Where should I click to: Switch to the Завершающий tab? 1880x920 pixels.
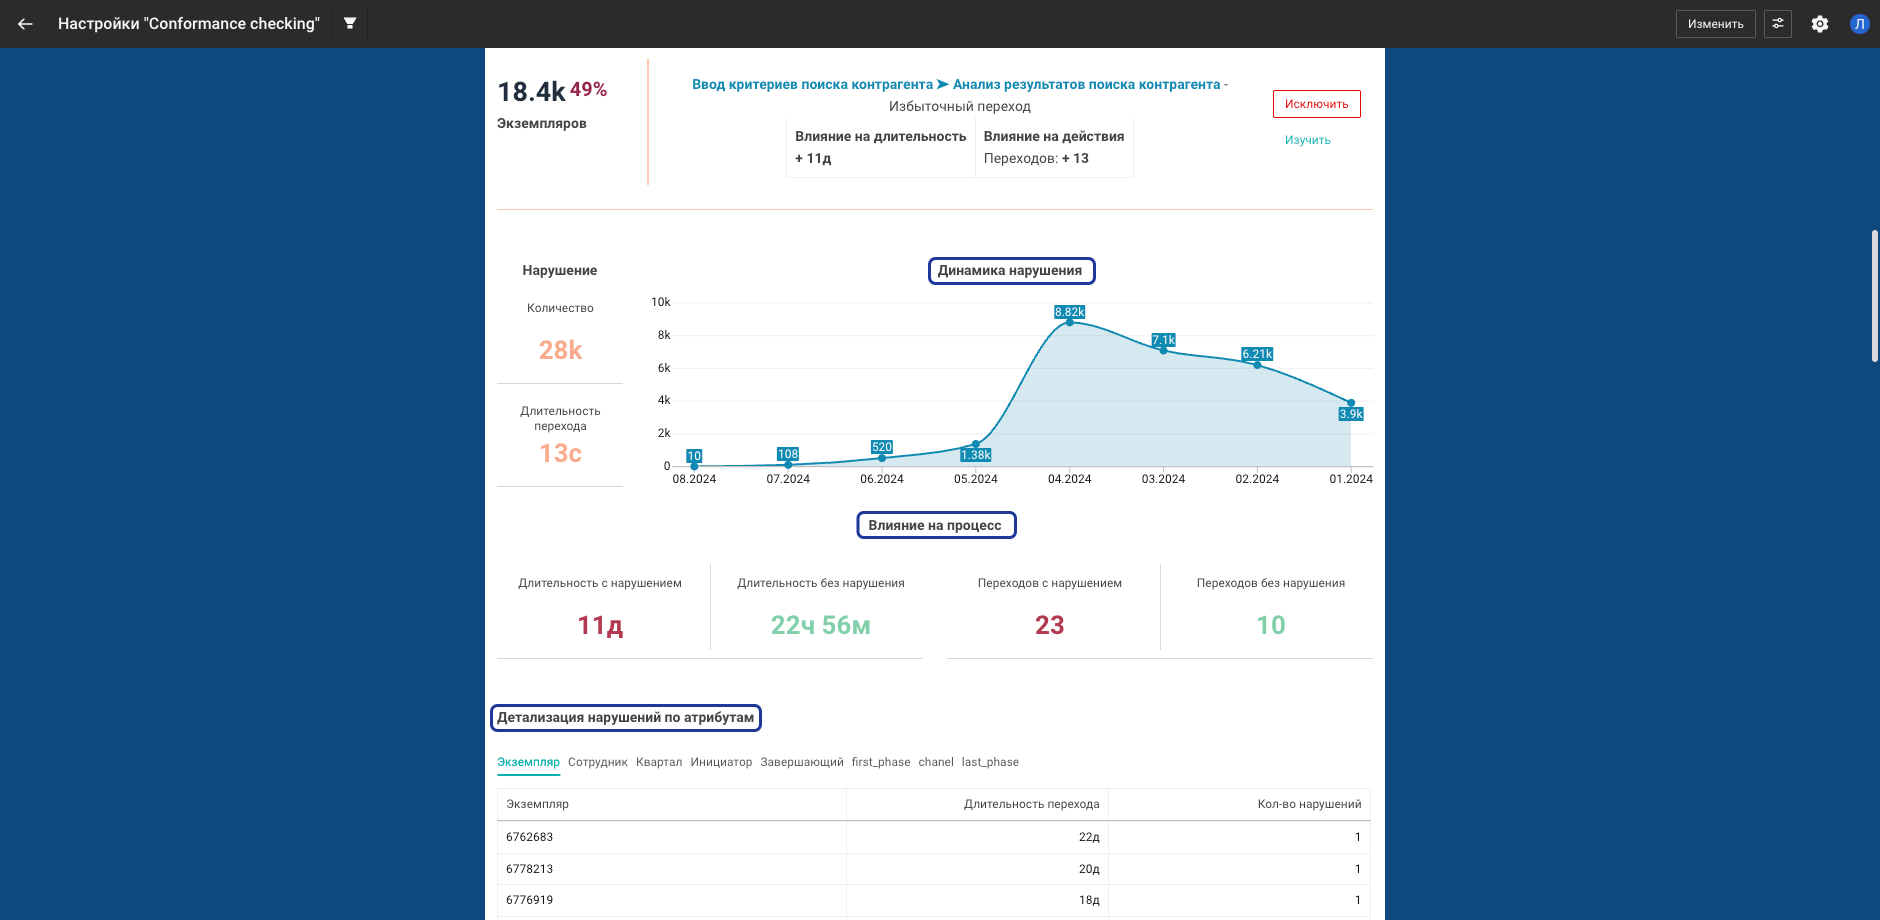tap(801, 762)
